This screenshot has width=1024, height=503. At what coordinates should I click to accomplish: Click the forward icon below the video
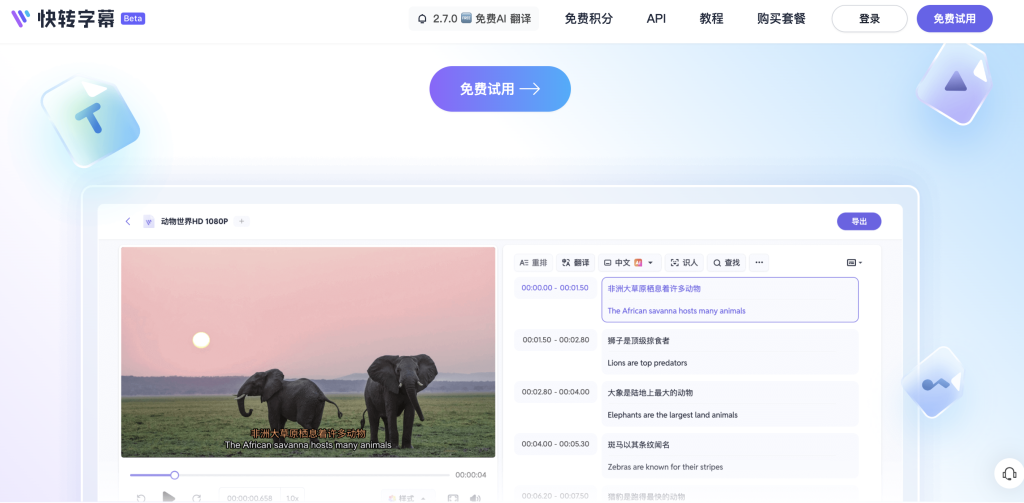(197, 498)
